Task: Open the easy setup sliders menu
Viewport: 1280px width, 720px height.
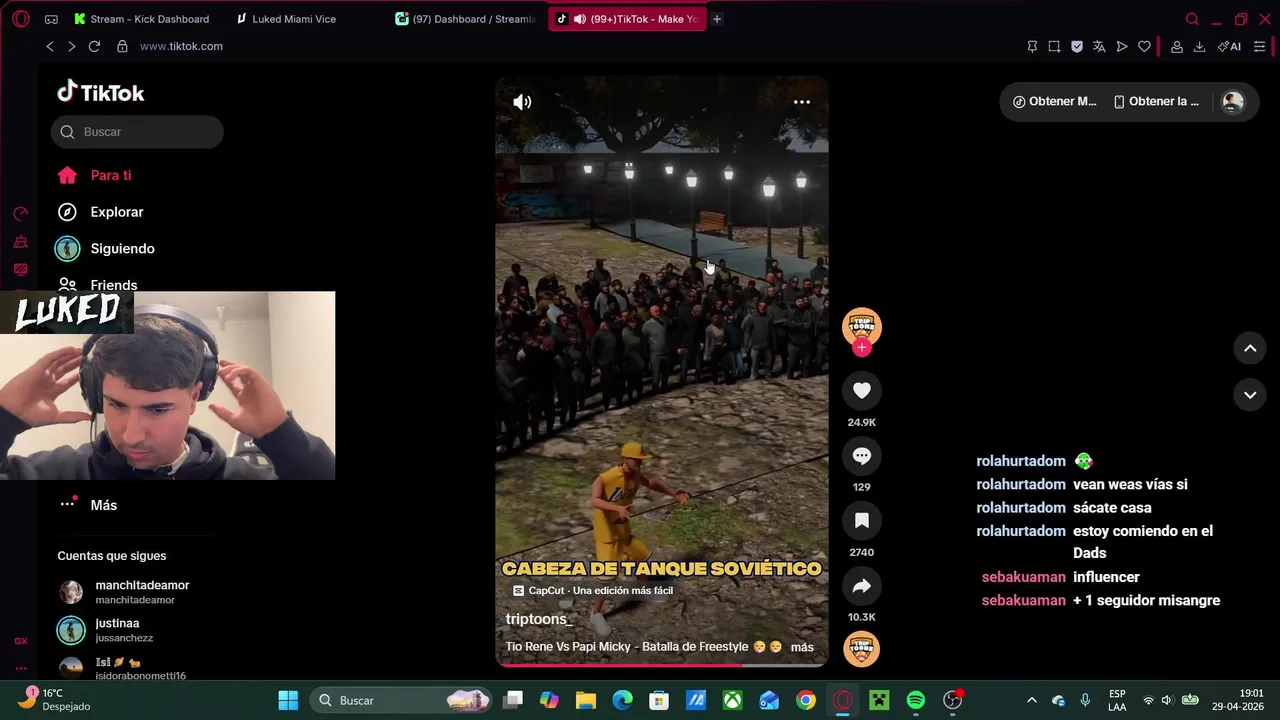Action: pos(1259,47)
